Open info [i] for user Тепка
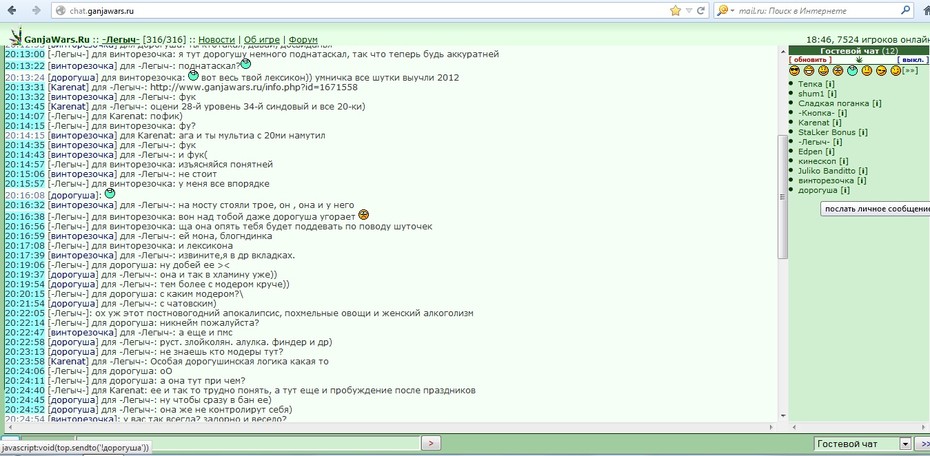 click(x=830, y=84)
